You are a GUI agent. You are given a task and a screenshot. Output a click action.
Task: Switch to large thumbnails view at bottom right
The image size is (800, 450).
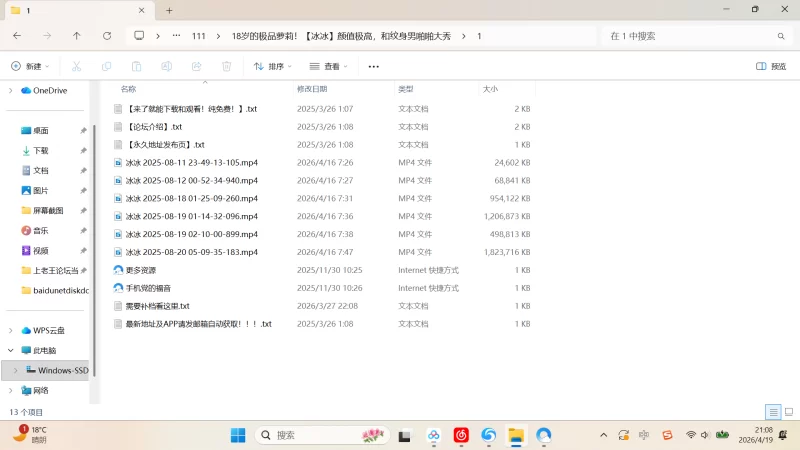pyautogui.click(x=789, y=412)
